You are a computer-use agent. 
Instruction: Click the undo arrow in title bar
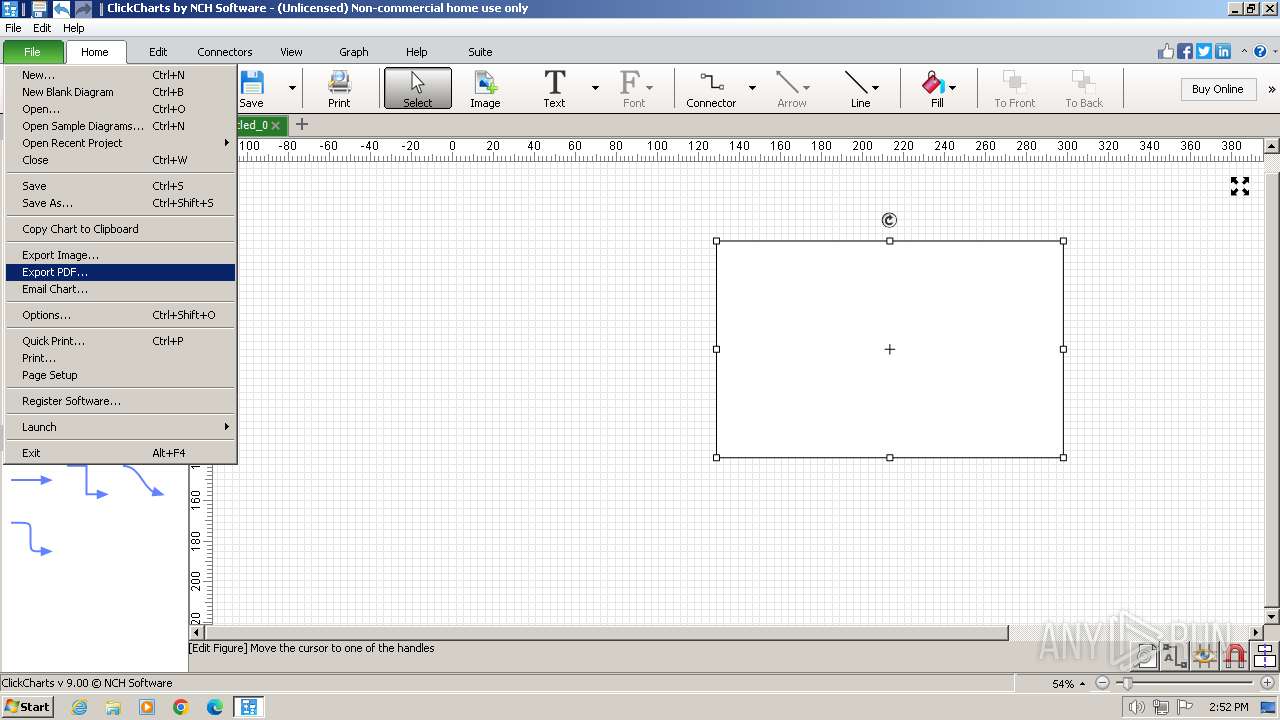62,8
